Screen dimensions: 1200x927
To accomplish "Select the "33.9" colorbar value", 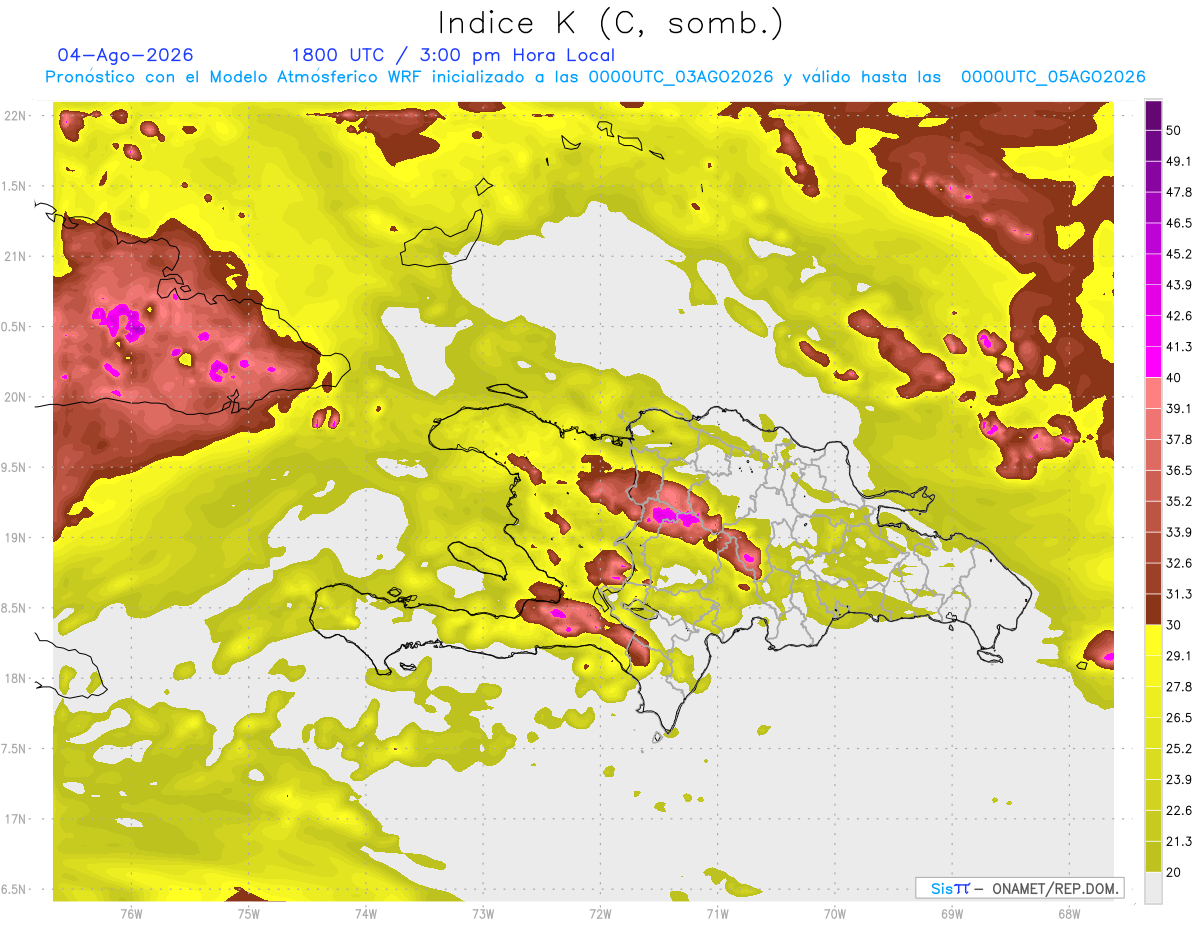I will click(1179, 532).
